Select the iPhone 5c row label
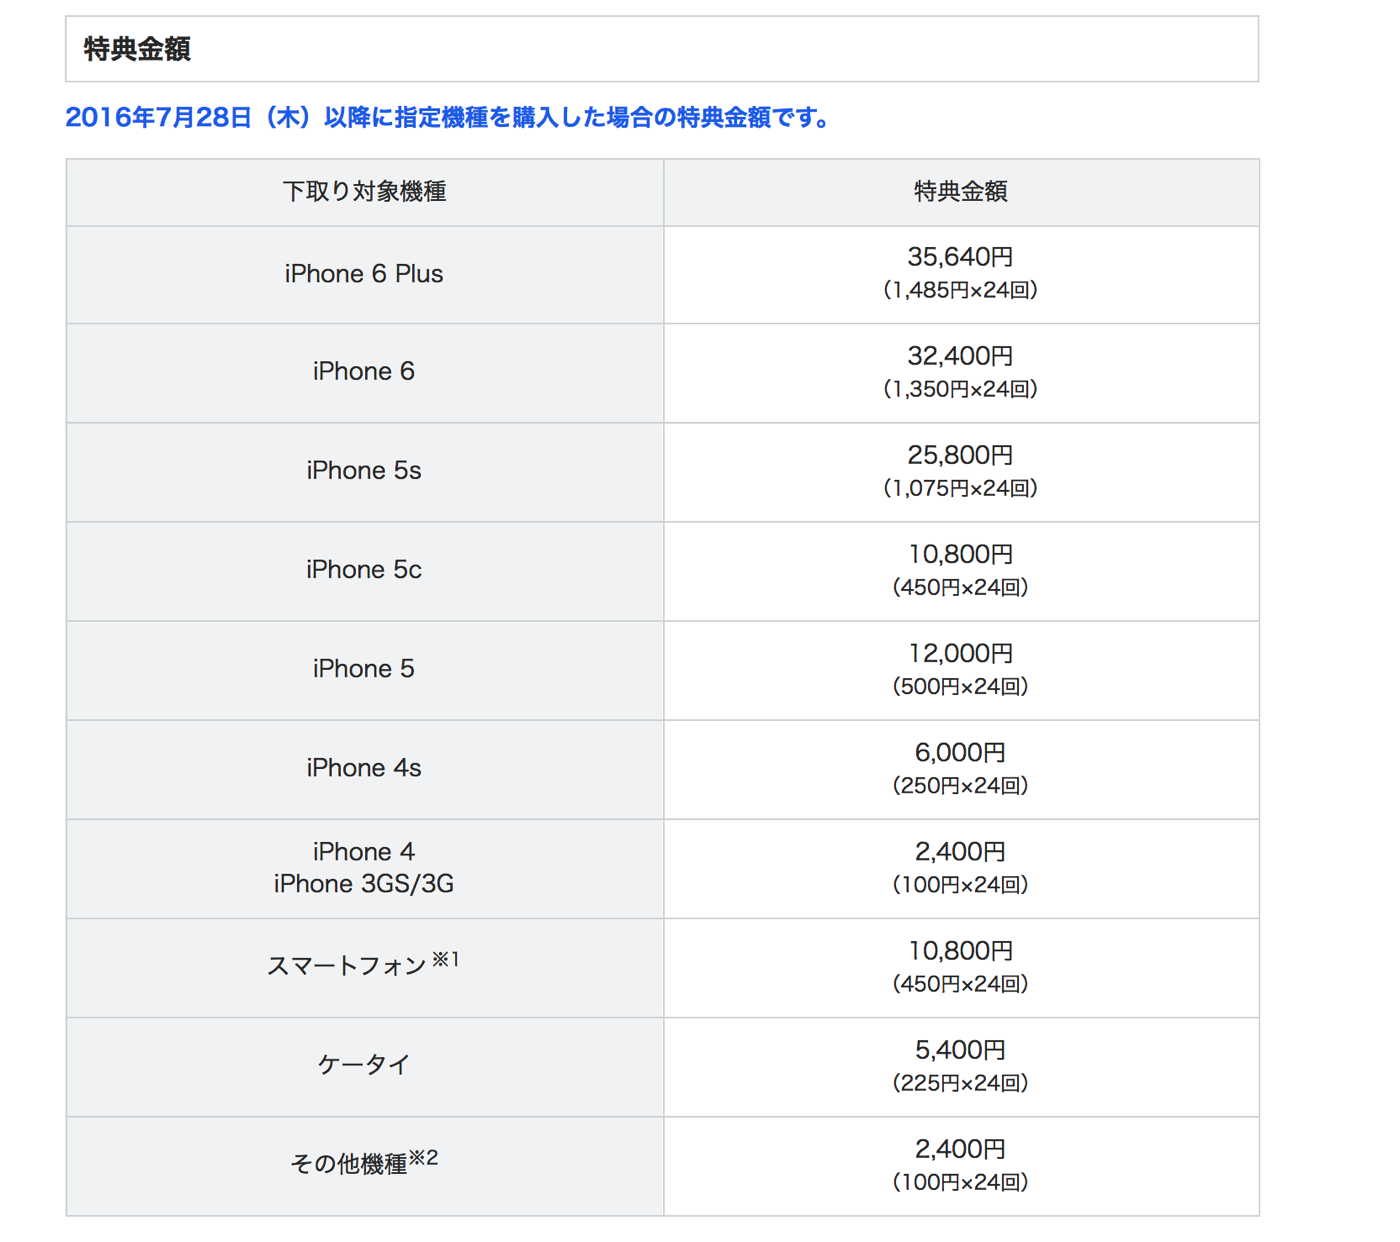Viewport: 1400px width, 1242px height. coord(364,570)
